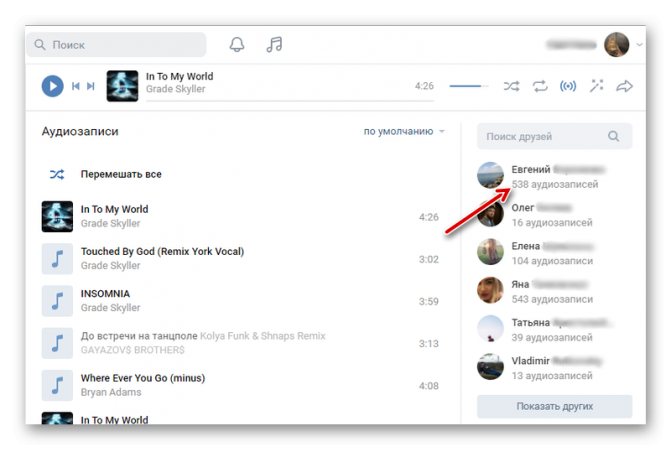
Task: Play 'Where Ever You Go (minus)' note icon
Action: (57, 385)
